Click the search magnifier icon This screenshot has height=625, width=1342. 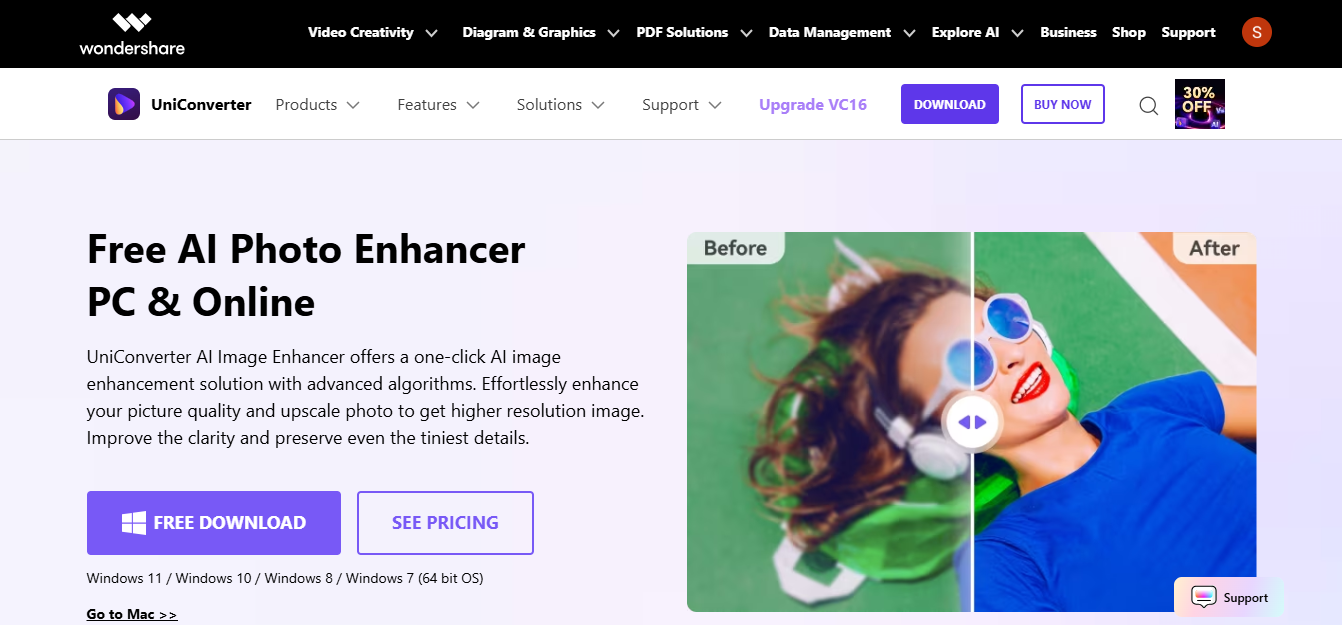[x=1149, y=105]
